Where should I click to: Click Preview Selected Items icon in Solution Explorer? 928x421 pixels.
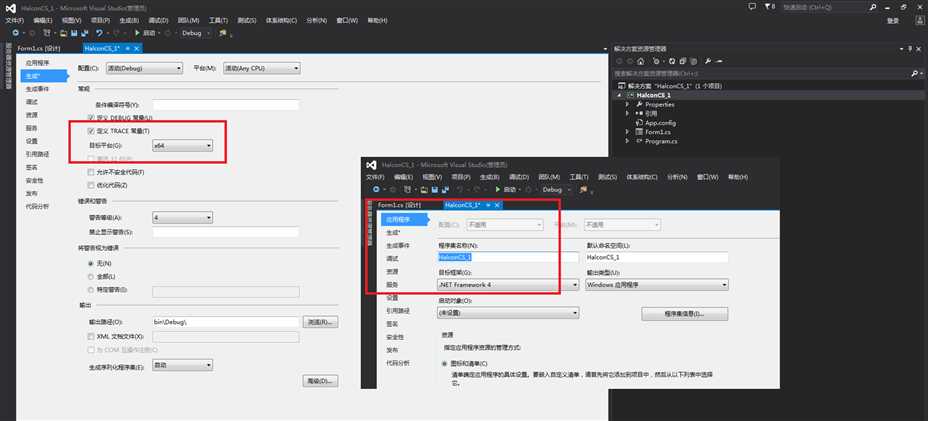coord(719,61)
